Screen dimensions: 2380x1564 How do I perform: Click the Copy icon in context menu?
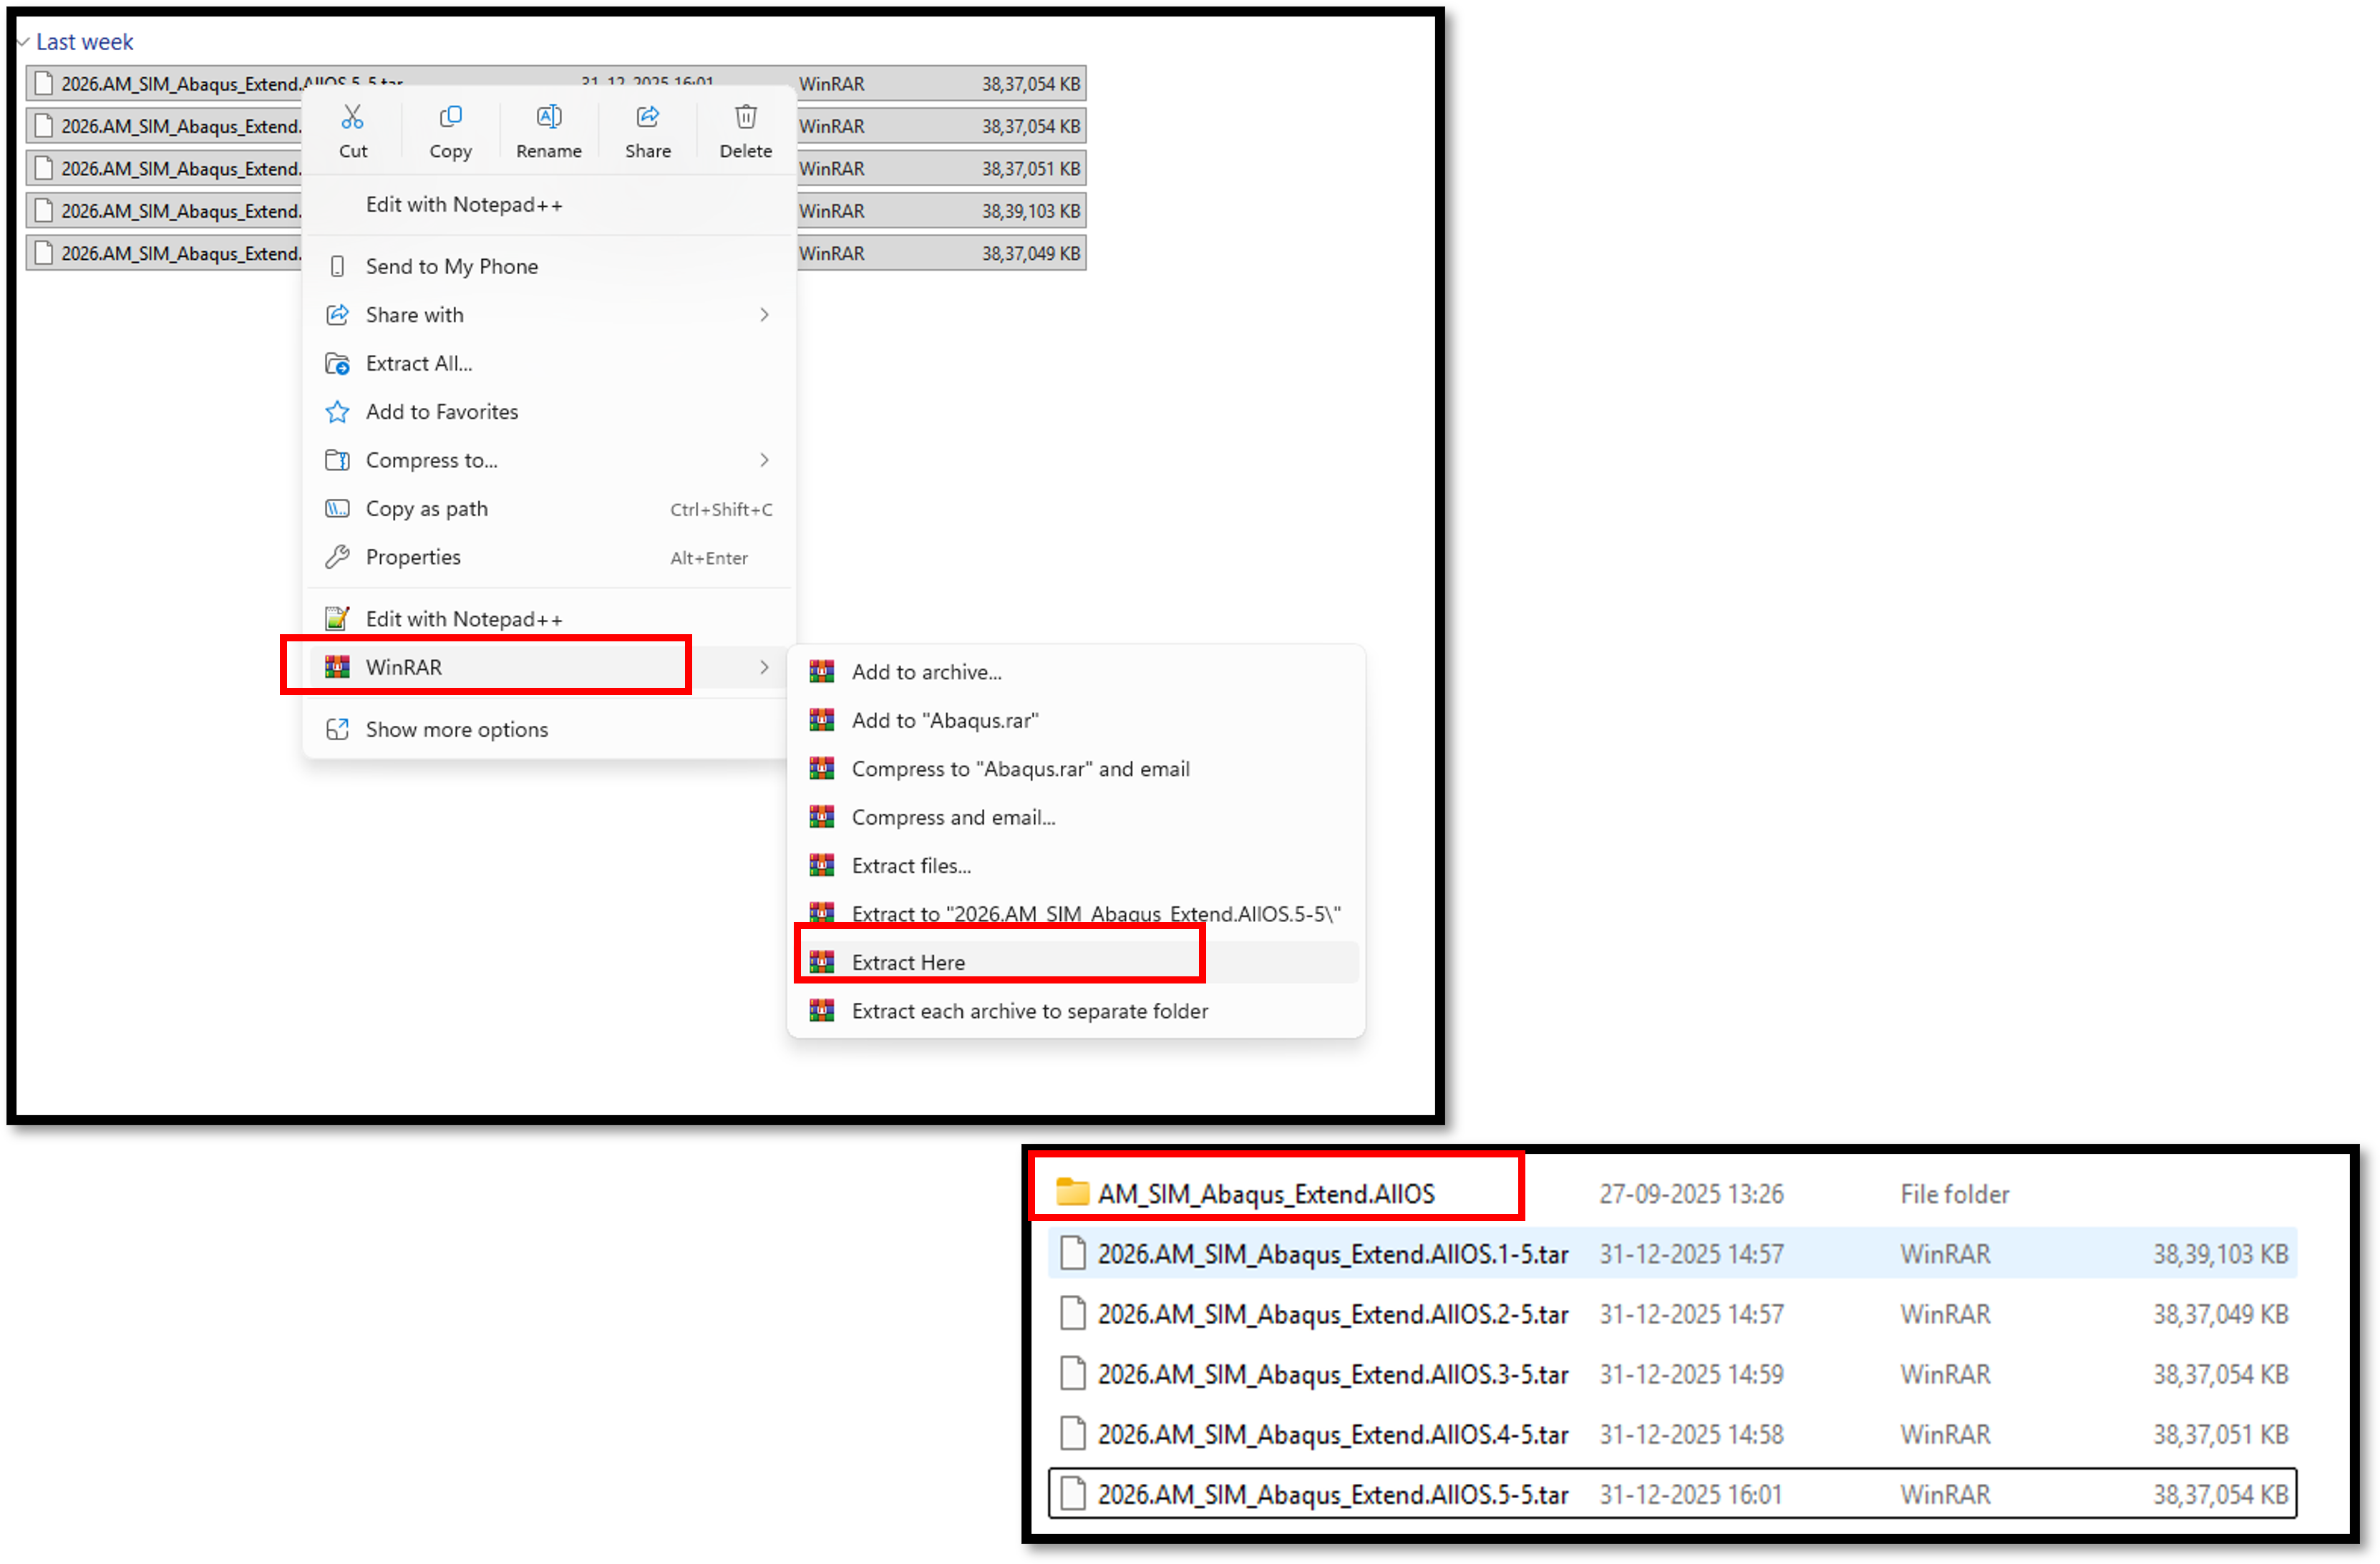[450, 118]
